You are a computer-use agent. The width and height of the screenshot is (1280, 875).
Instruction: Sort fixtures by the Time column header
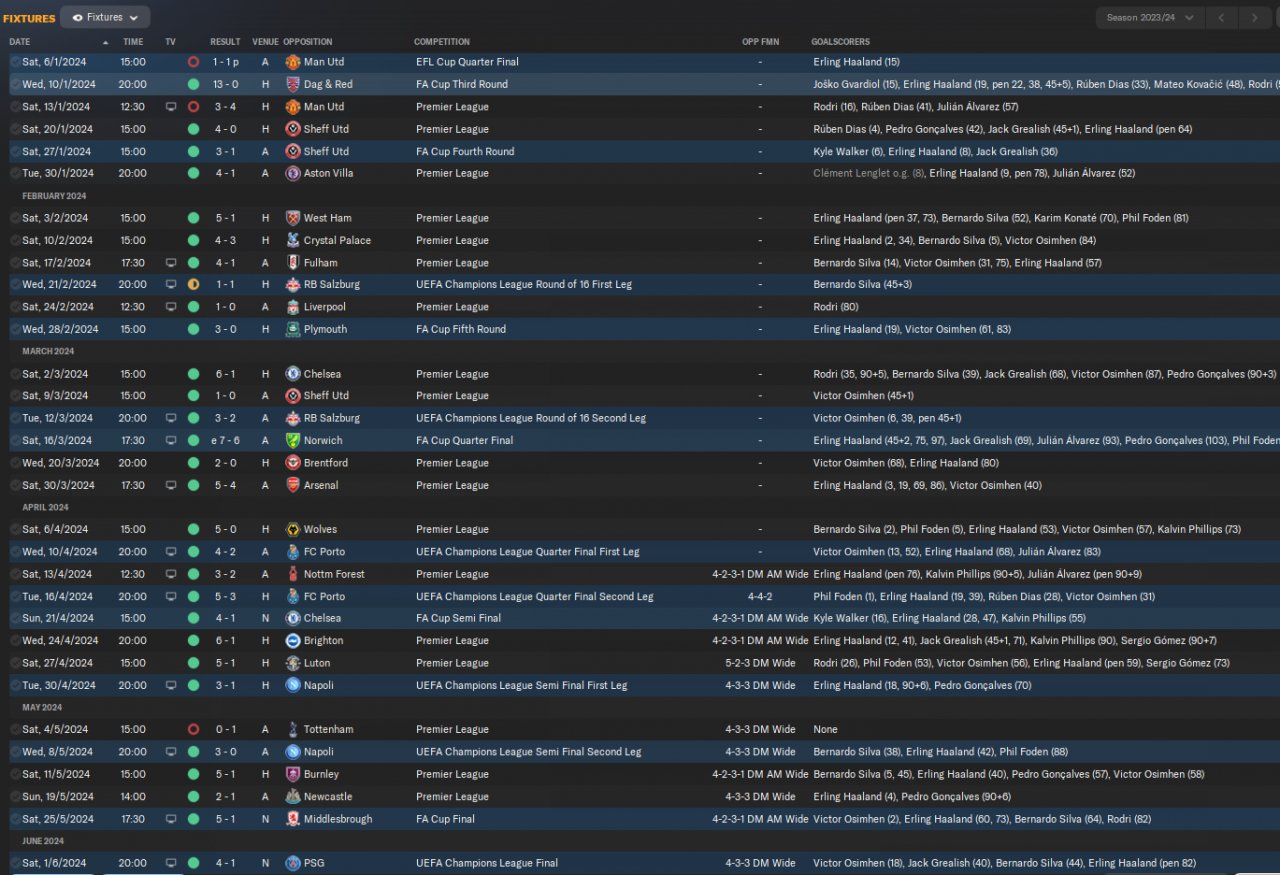(133, 42)
